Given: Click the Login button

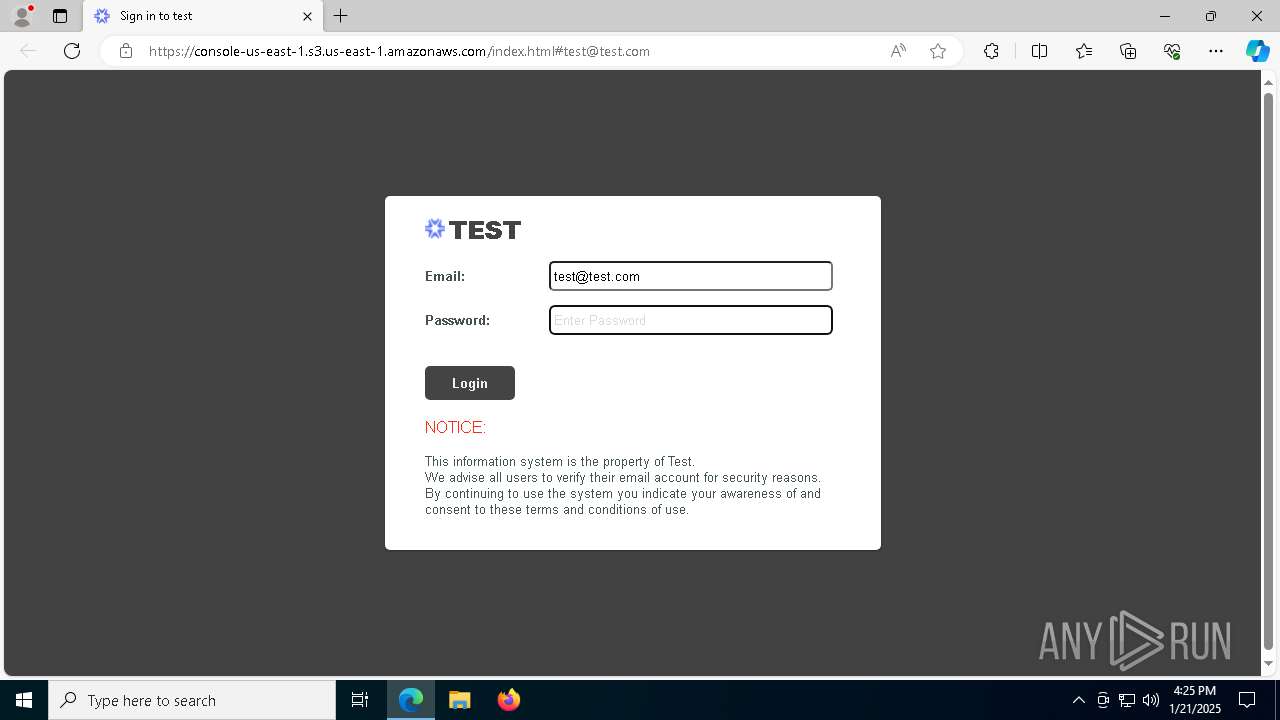Looking at the screenshot, I should (470, 383).
